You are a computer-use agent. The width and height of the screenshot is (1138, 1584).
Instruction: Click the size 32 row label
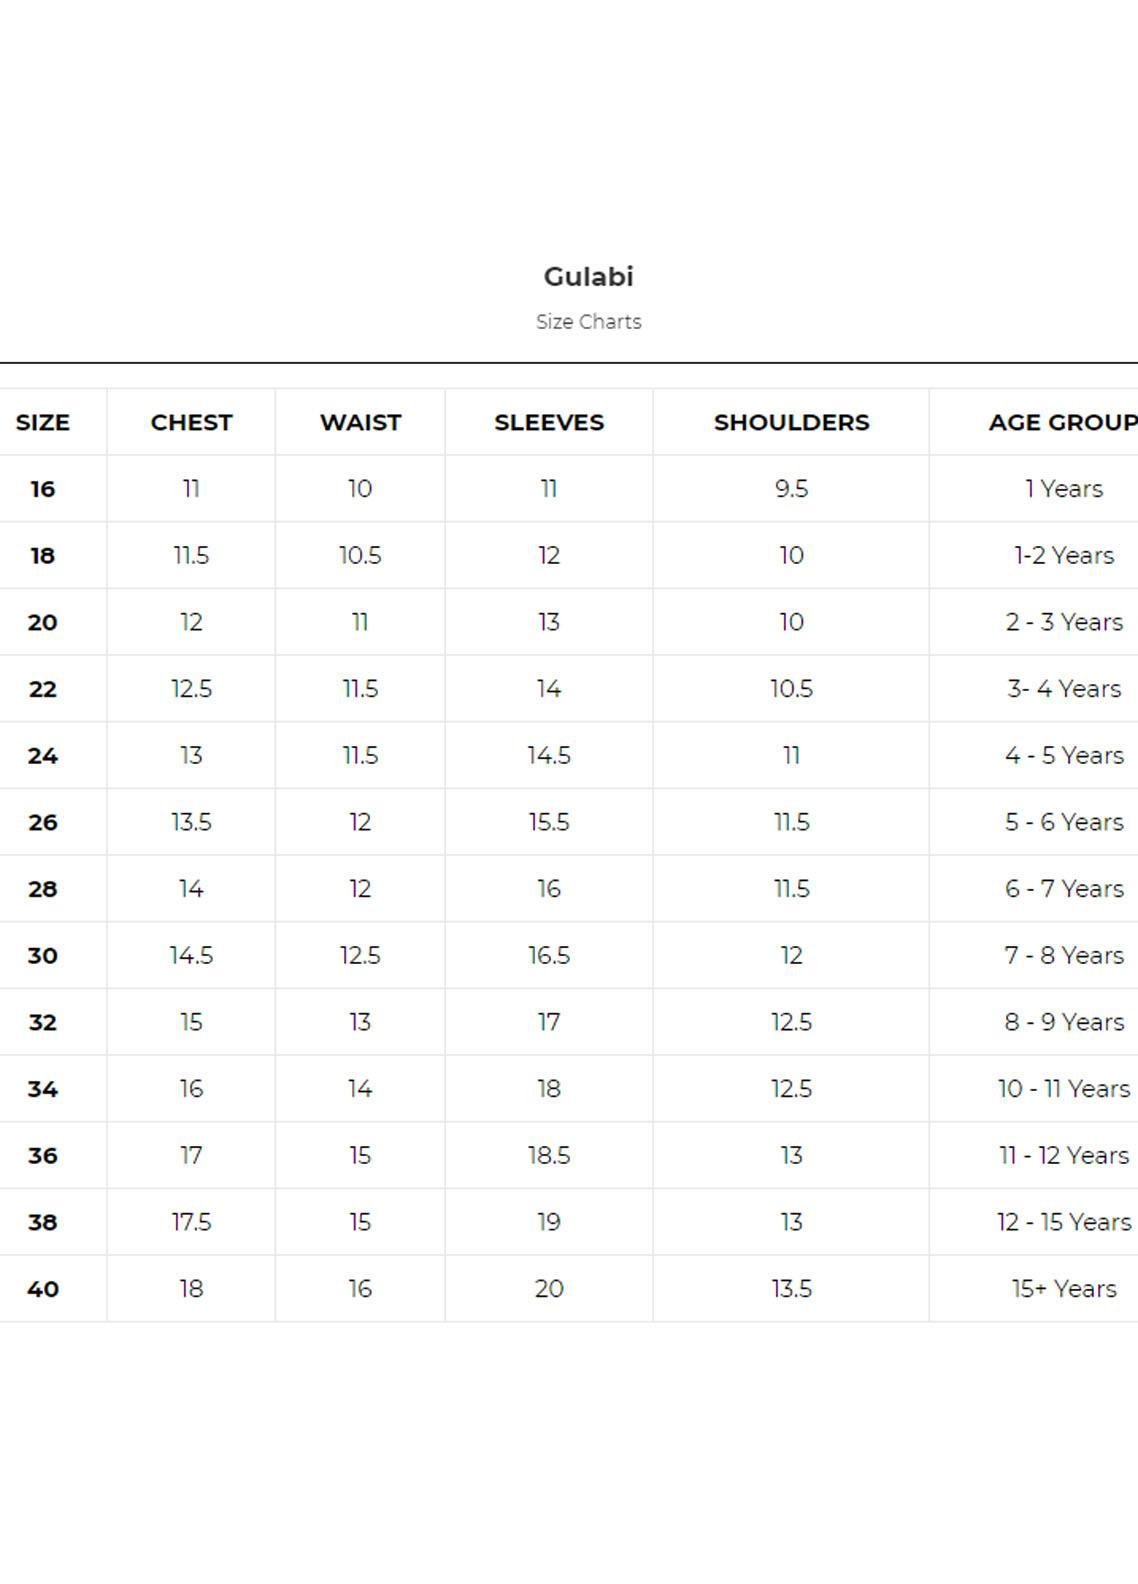point(43,1023)
